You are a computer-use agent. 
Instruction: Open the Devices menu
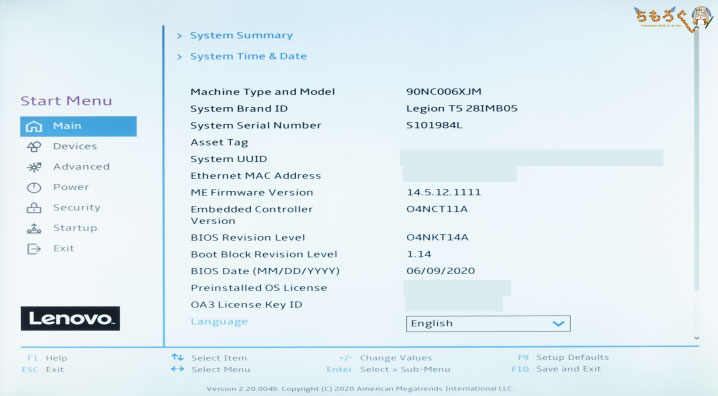(x=75, y=146)
